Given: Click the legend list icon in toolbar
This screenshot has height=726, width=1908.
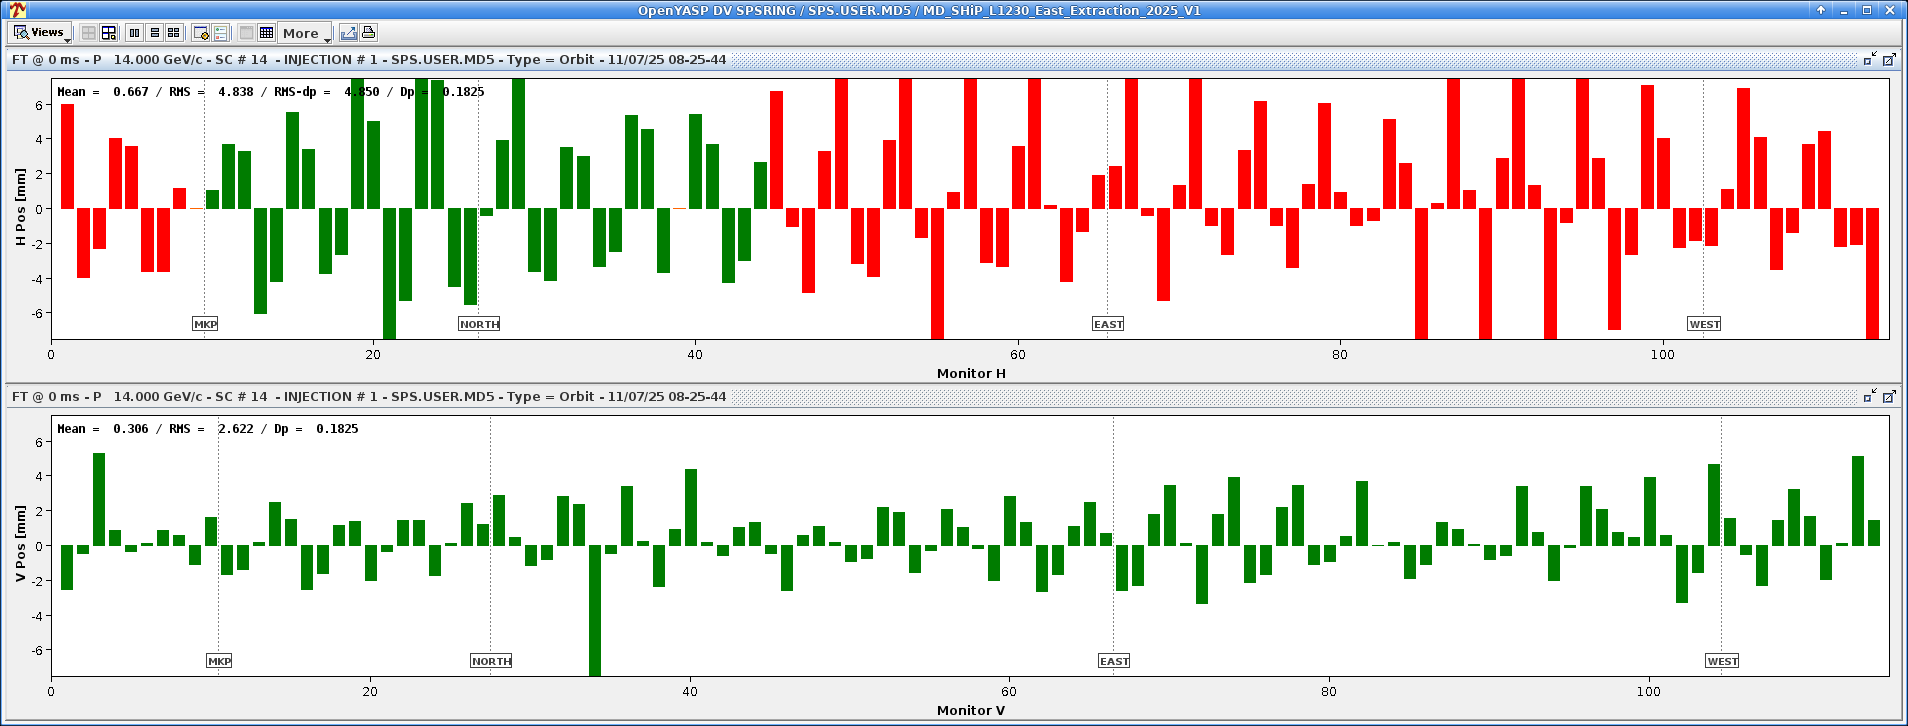Looking at the screenshot, I should 221,33.
